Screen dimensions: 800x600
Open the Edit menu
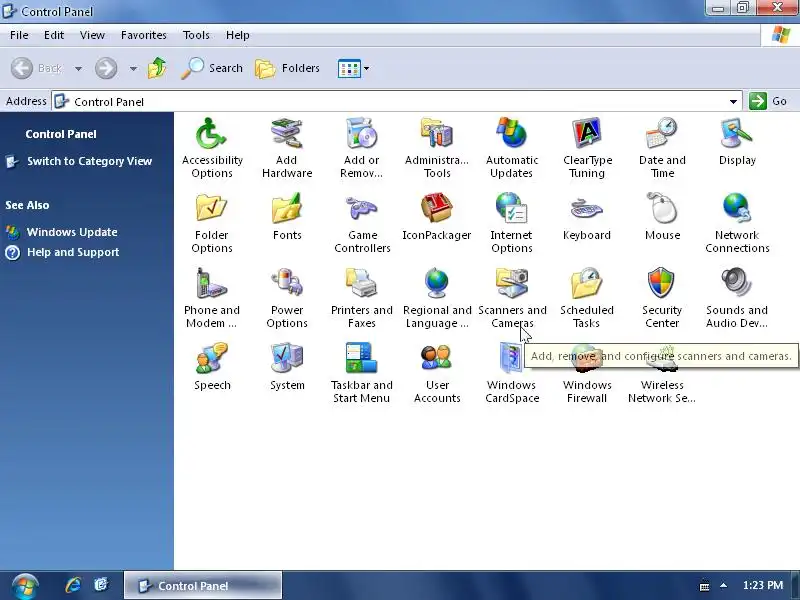pyautogui.click(x=54, y=35)
